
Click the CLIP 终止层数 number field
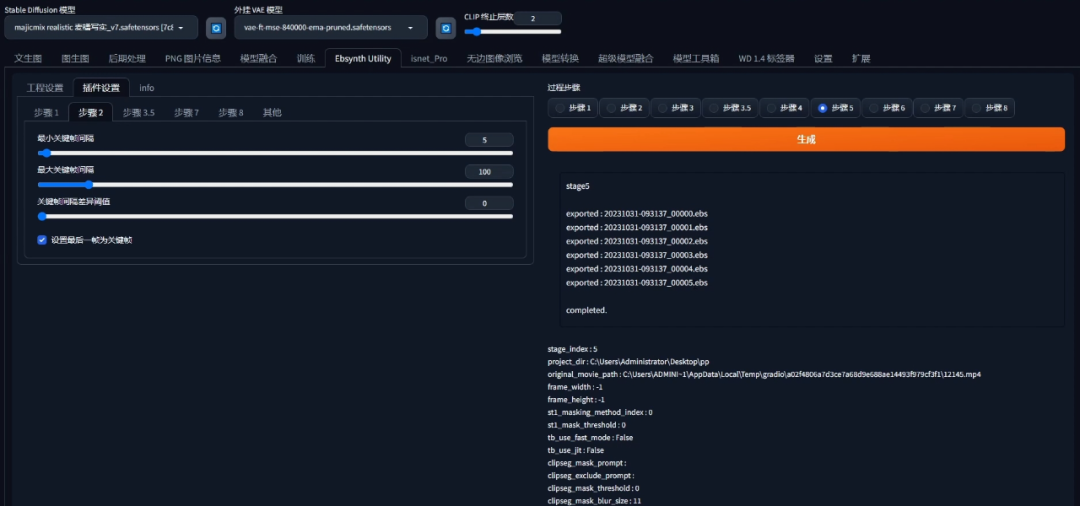[537, 19]
